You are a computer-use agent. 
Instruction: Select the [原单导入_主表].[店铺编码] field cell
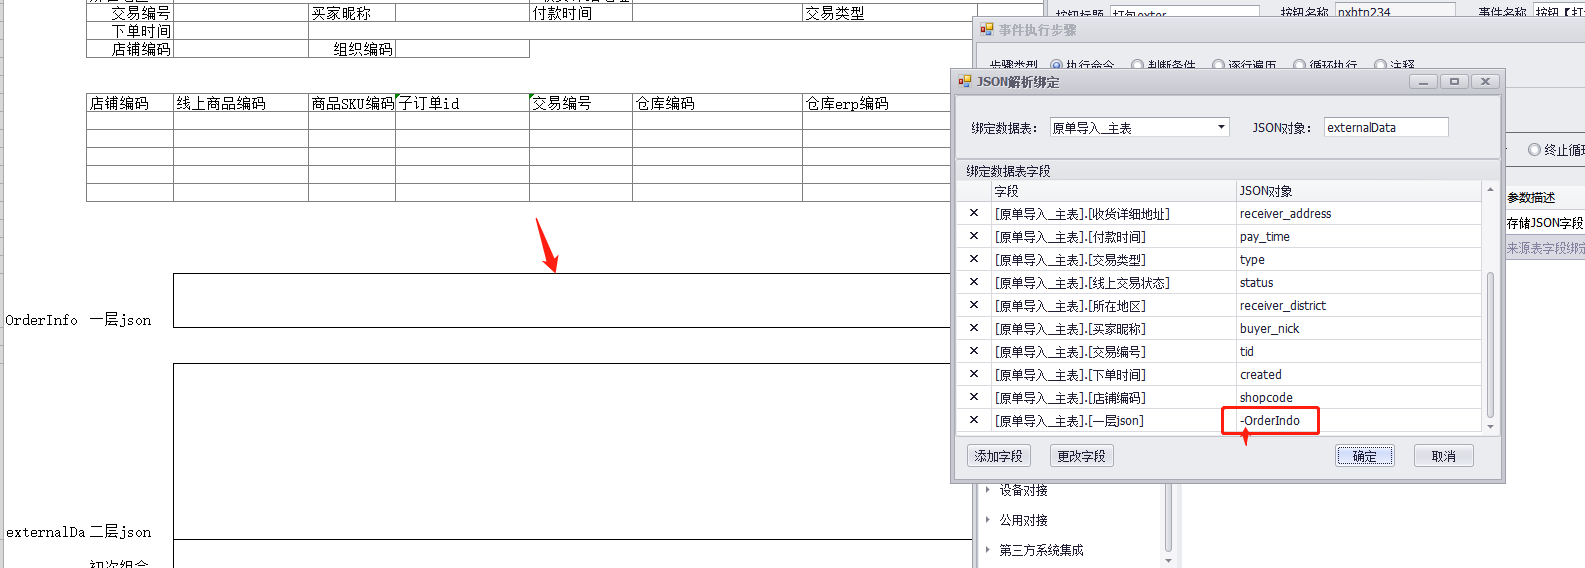1114,397
